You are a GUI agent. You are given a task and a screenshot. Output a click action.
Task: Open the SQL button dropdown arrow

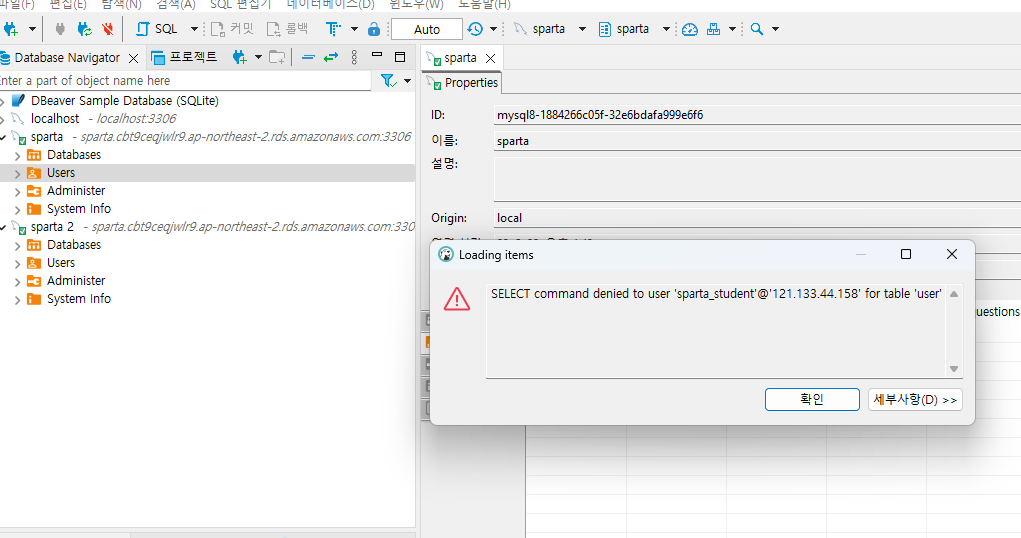pos(193,29)
